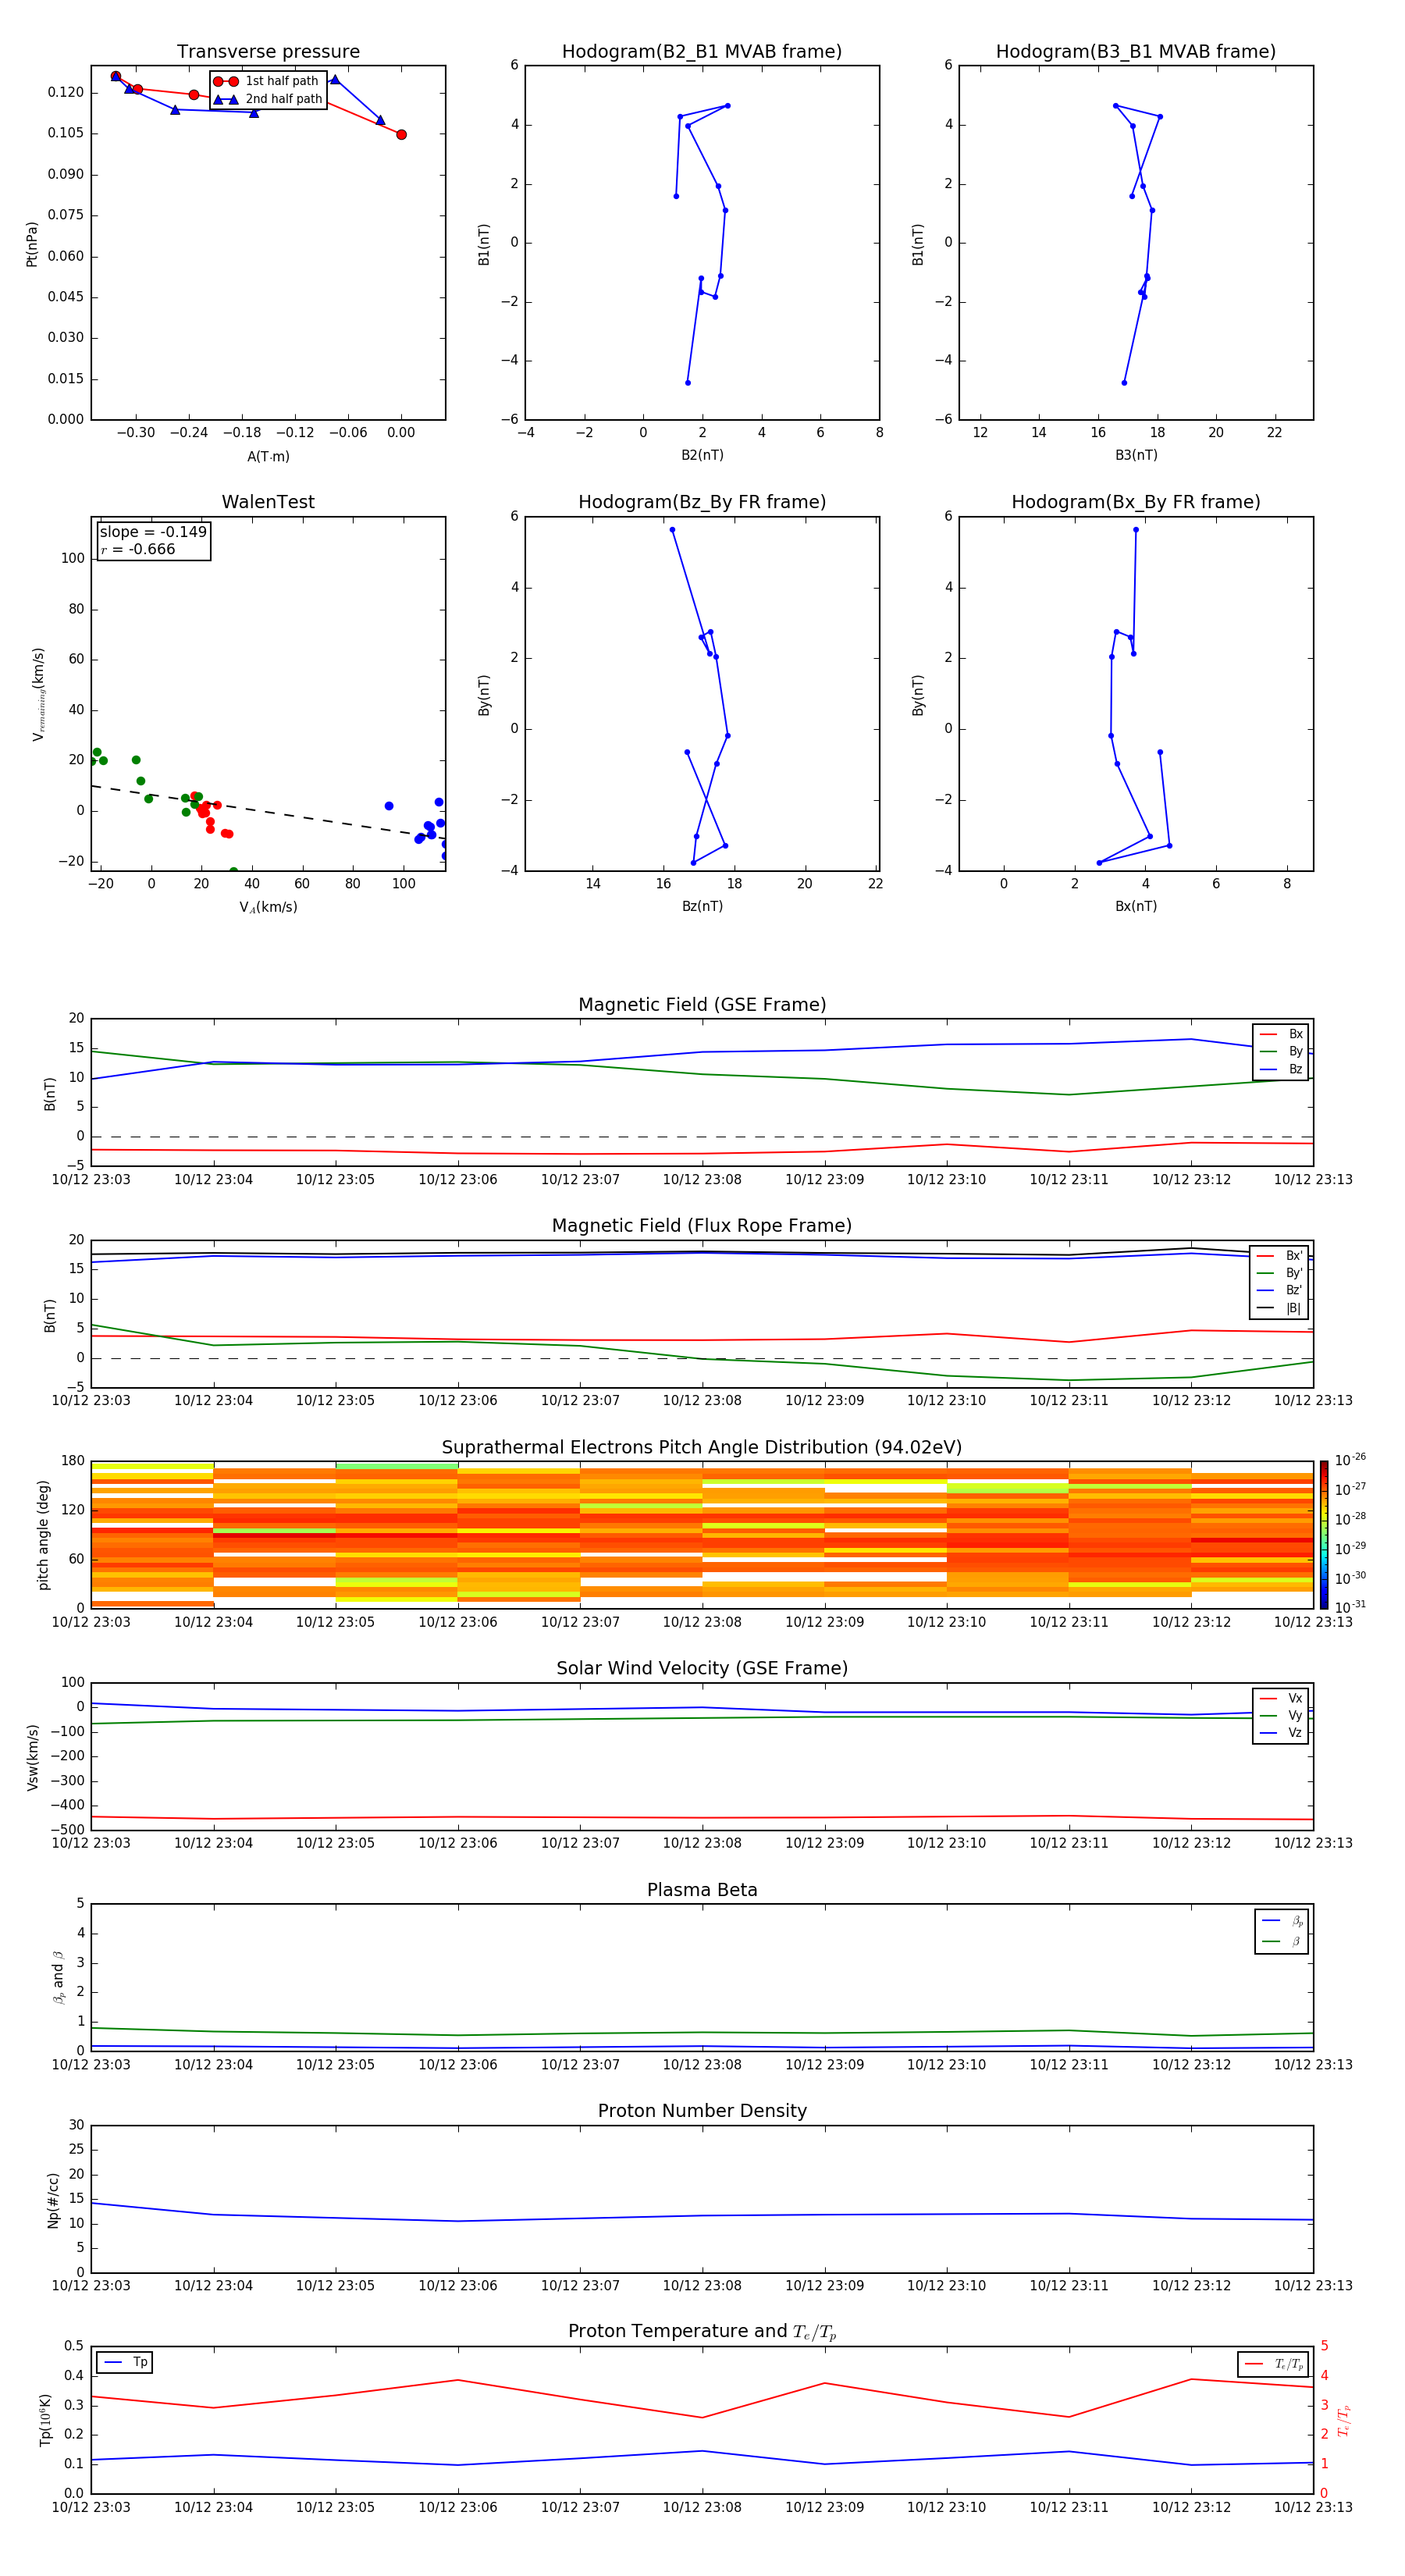Select the "10⁻²⁶" colorbar tick label
The image size is (1405, 2576).
click(x=1350, y=1460)
